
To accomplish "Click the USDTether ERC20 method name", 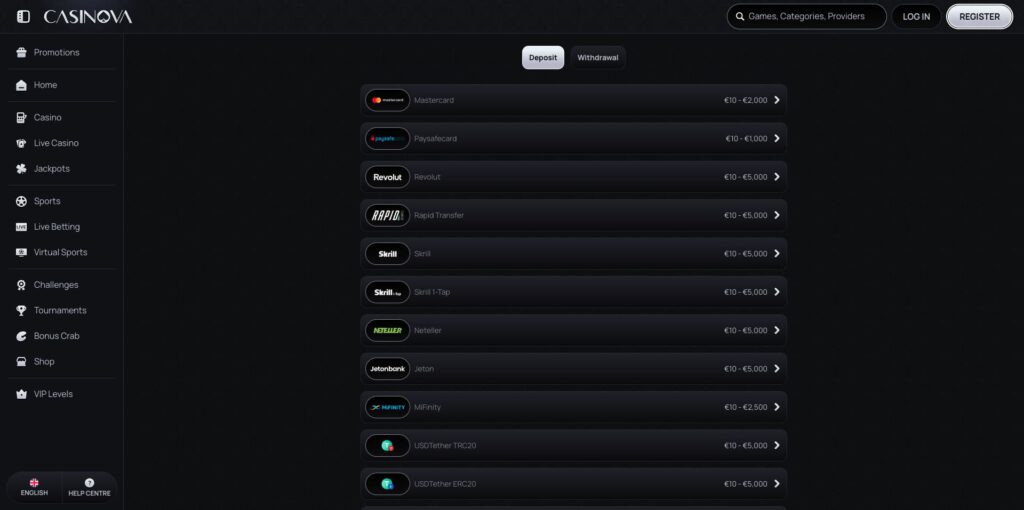I will pos(445,484).
